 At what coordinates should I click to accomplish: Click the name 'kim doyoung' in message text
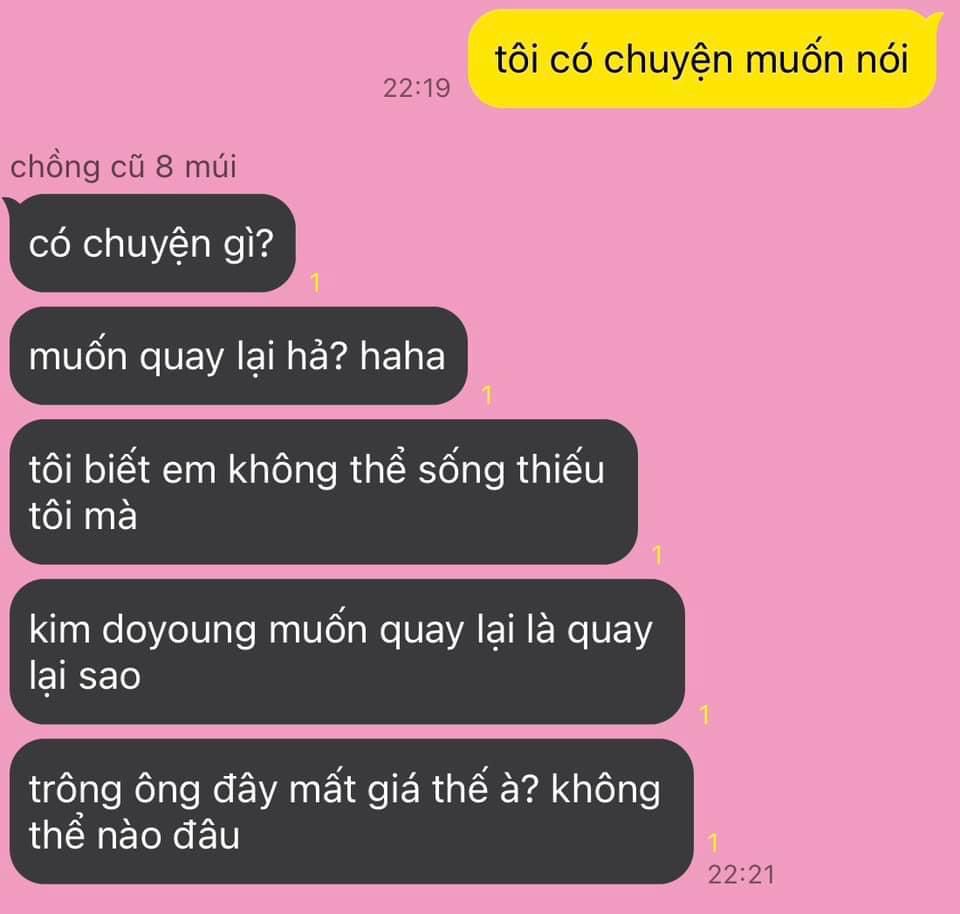(142, 629)
